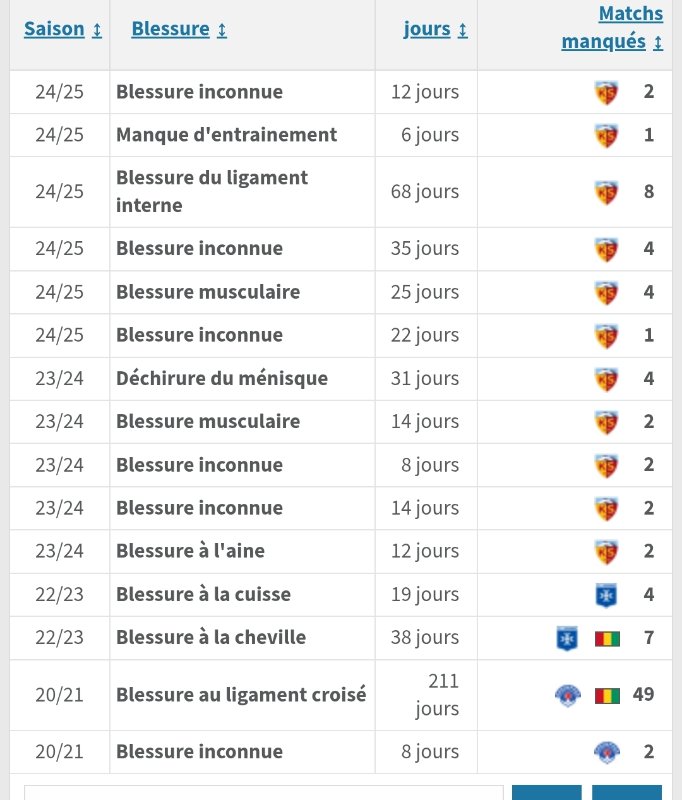This screenshot has width=682, height=800.
Task: Click club crest in Manque d'entrainement row
Action: pos(606,135)
